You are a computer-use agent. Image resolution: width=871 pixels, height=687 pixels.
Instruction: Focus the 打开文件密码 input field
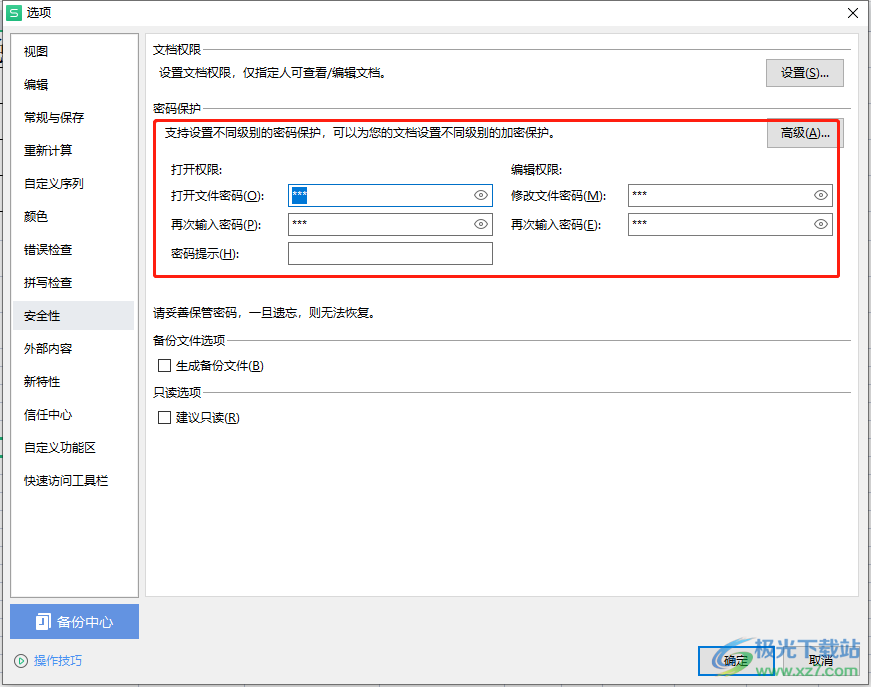(390, 195)
